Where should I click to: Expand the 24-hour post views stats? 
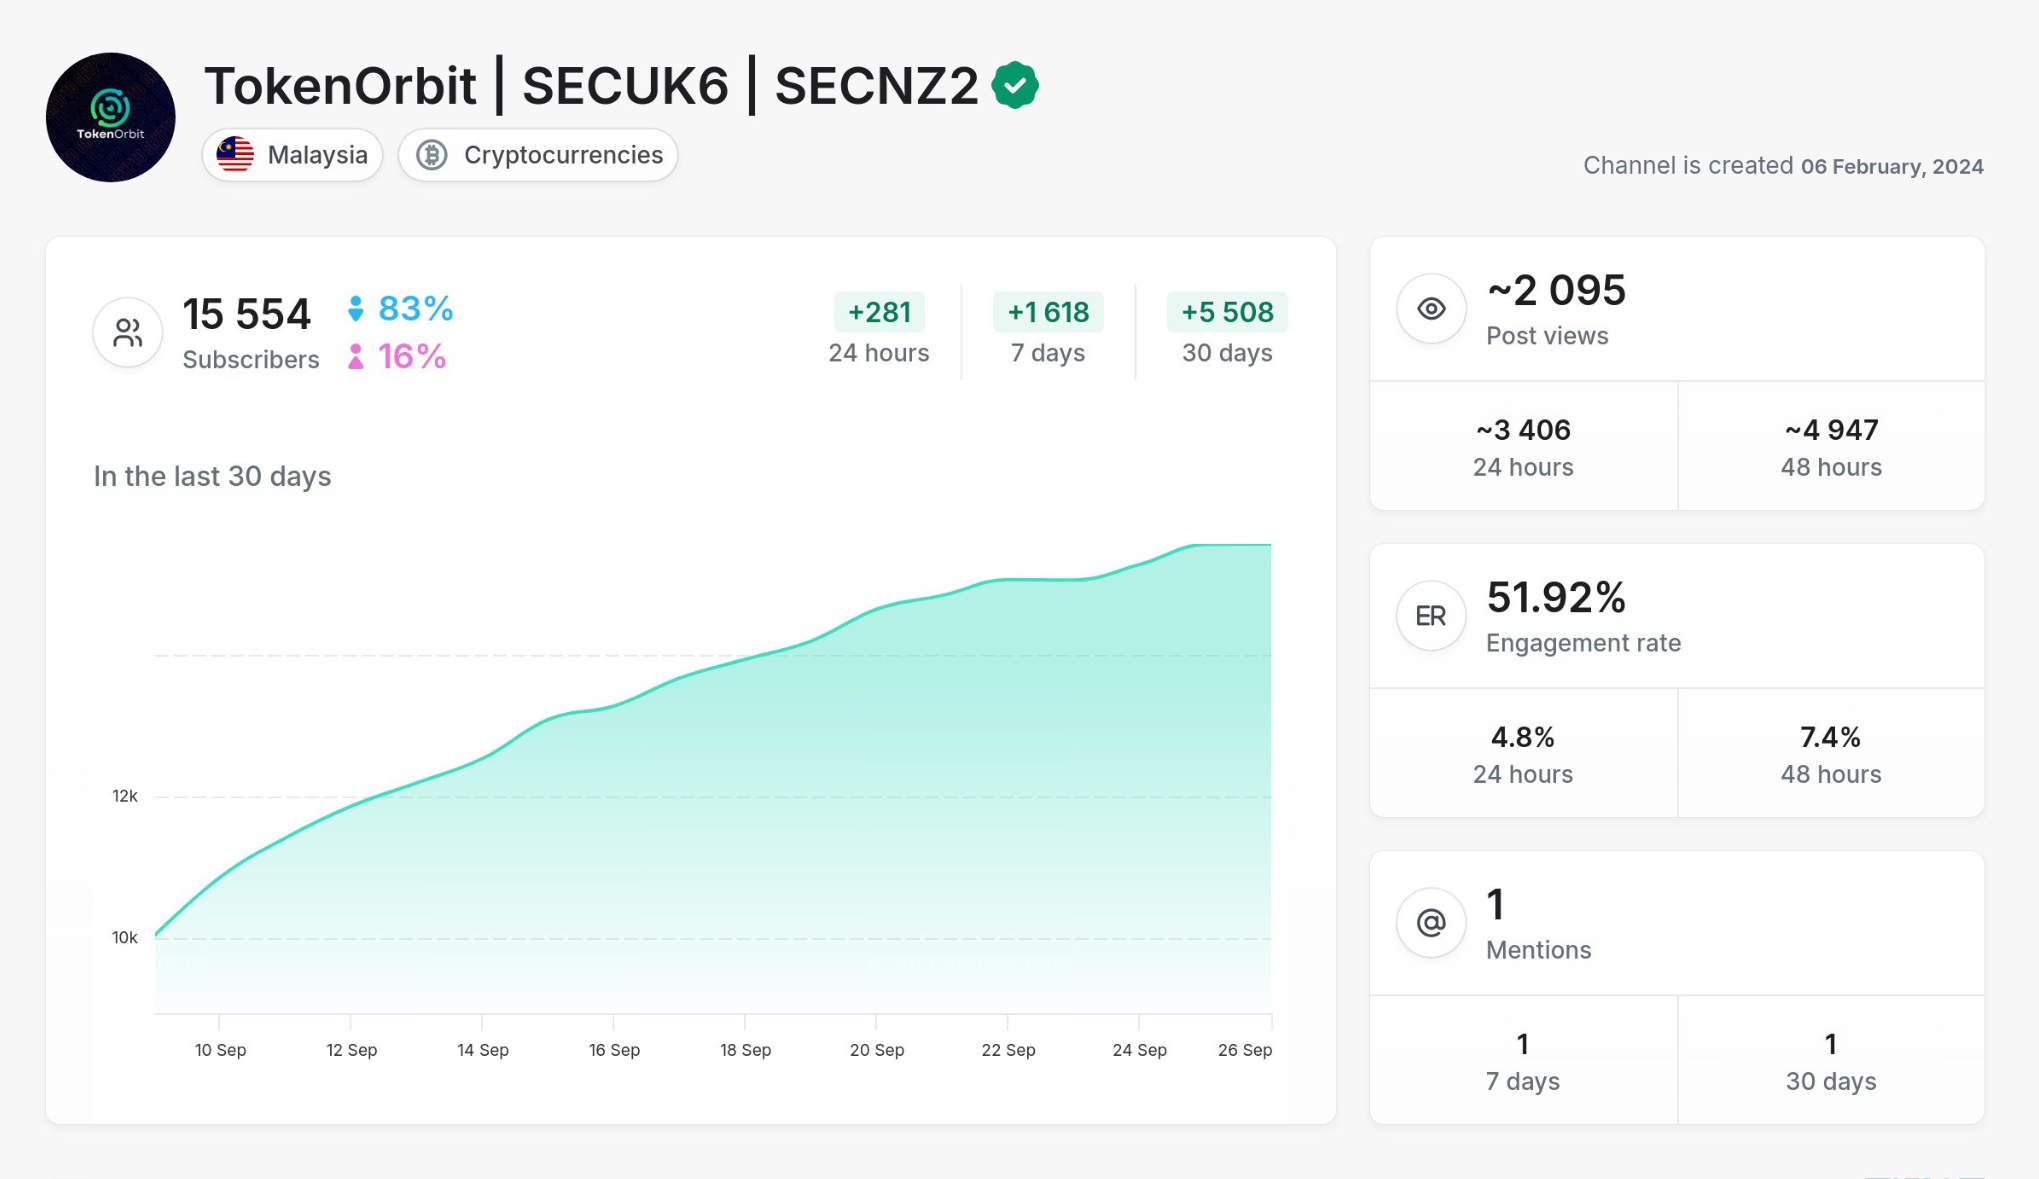tap(1525, 445)
